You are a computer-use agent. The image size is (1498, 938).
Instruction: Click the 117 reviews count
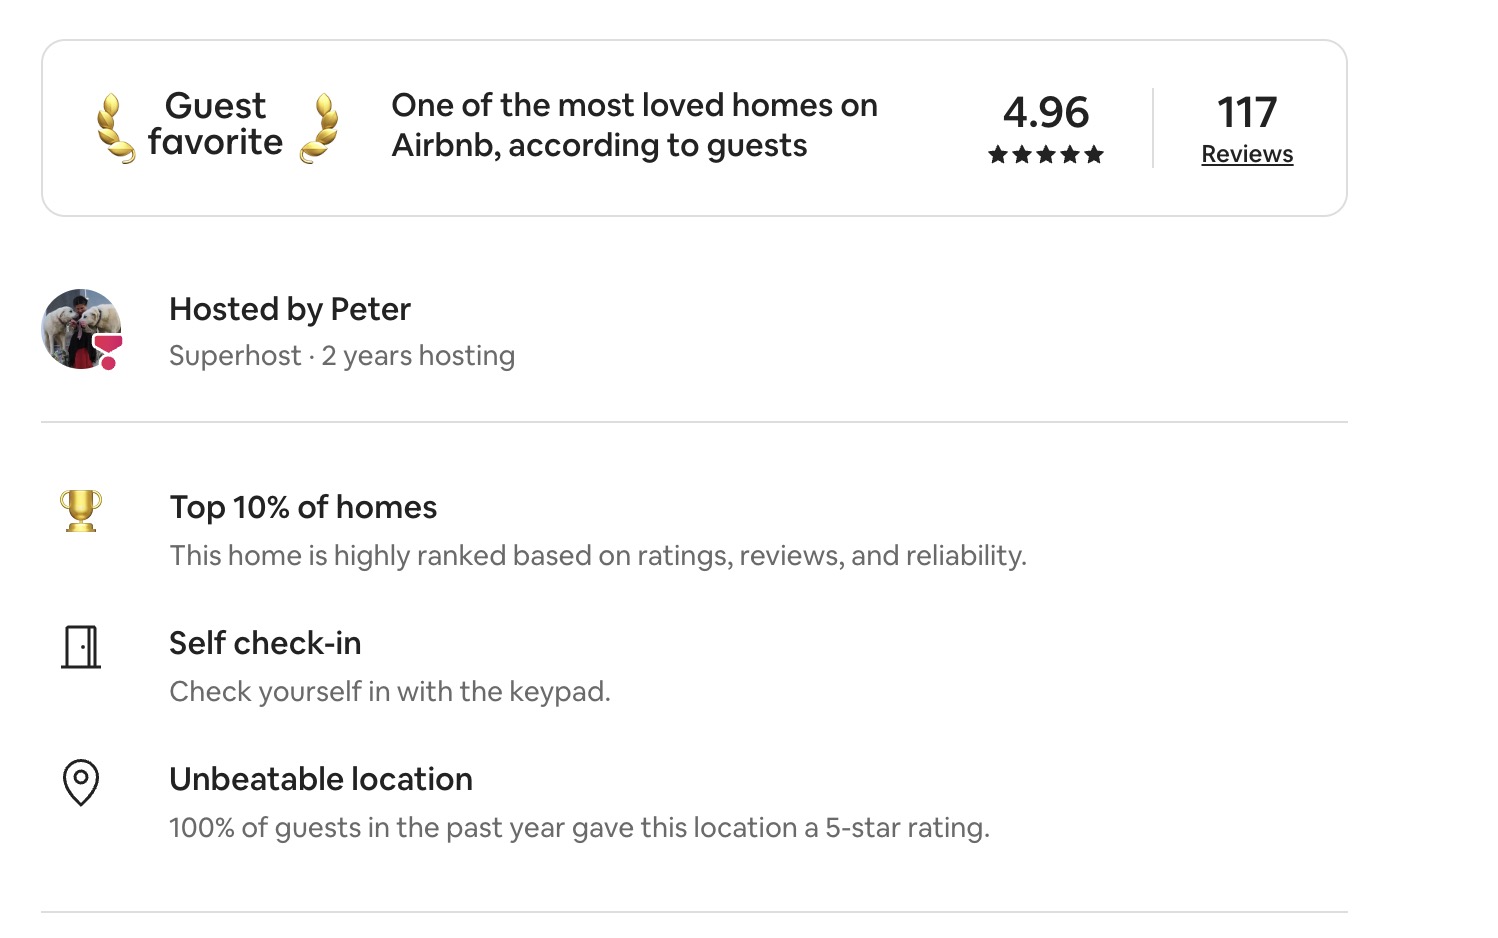coord(1247,112)
